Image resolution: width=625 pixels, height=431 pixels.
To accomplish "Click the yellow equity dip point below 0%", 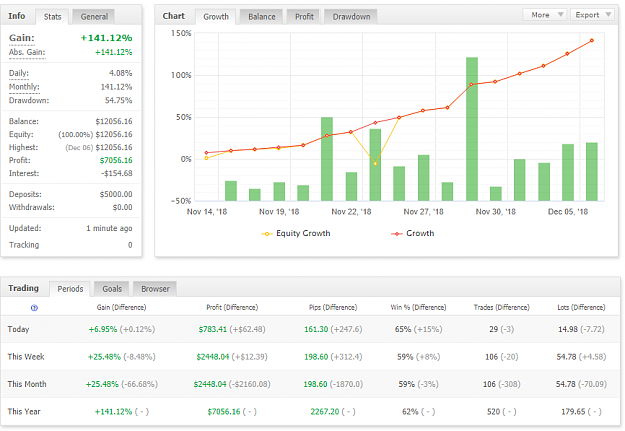I will [375, 163].
